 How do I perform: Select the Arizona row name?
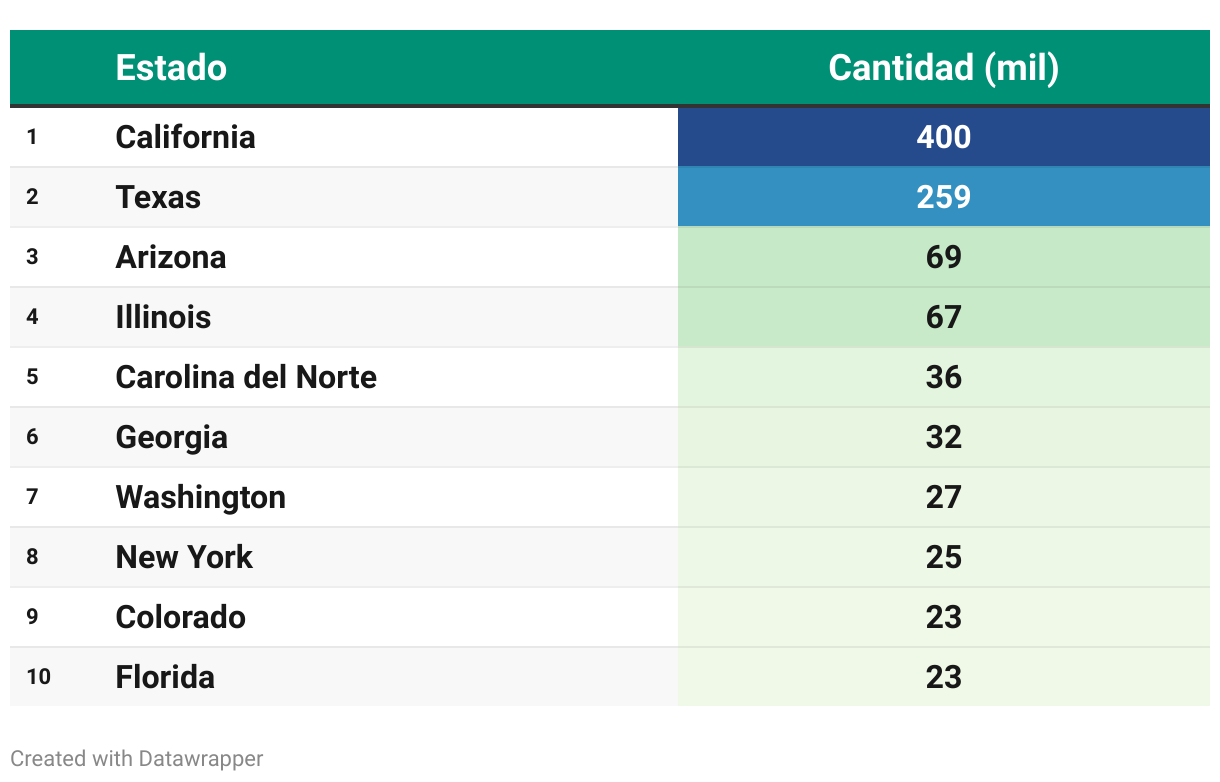click(171, 257)
